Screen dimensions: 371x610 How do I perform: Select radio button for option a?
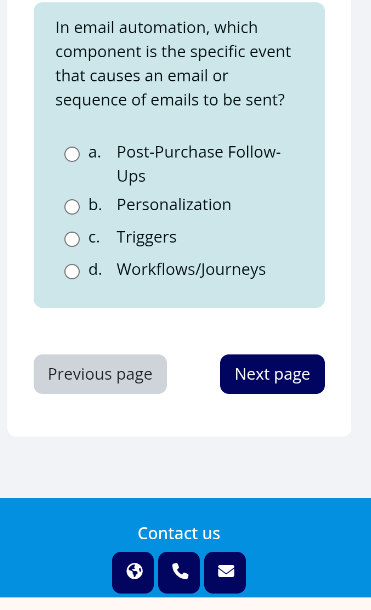pos(72,154)
